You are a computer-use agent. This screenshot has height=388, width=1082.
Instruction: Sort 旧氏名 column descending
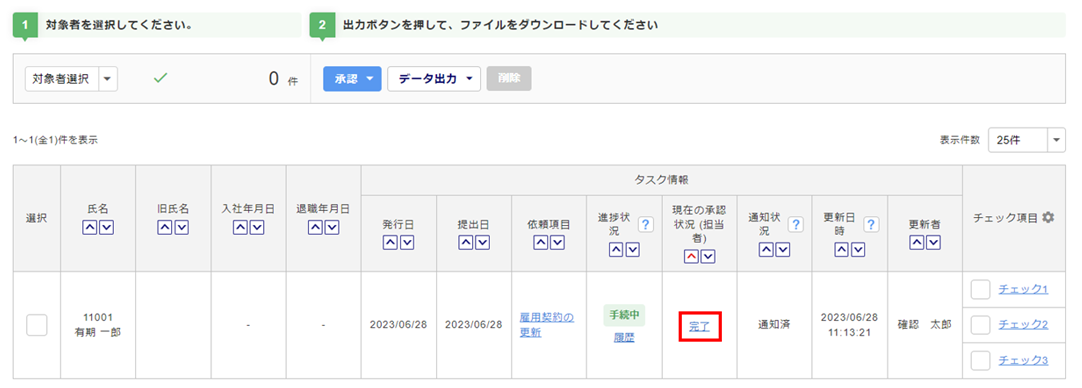181,226
